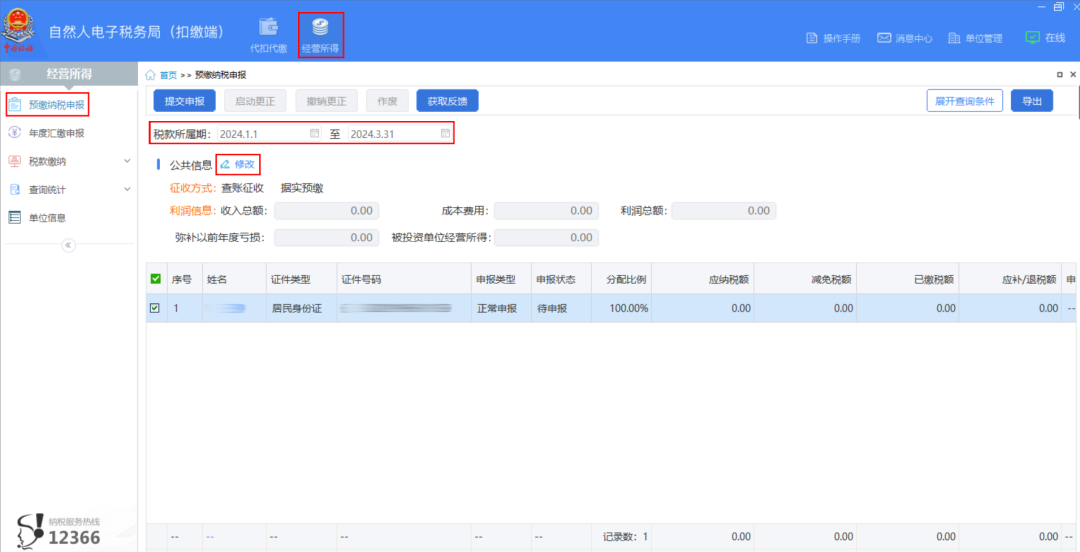The height and width of the screenshot is (552, 1080).
Task: Expand the 查询统计 submenu arrow
Action: (x=127, y=189)
